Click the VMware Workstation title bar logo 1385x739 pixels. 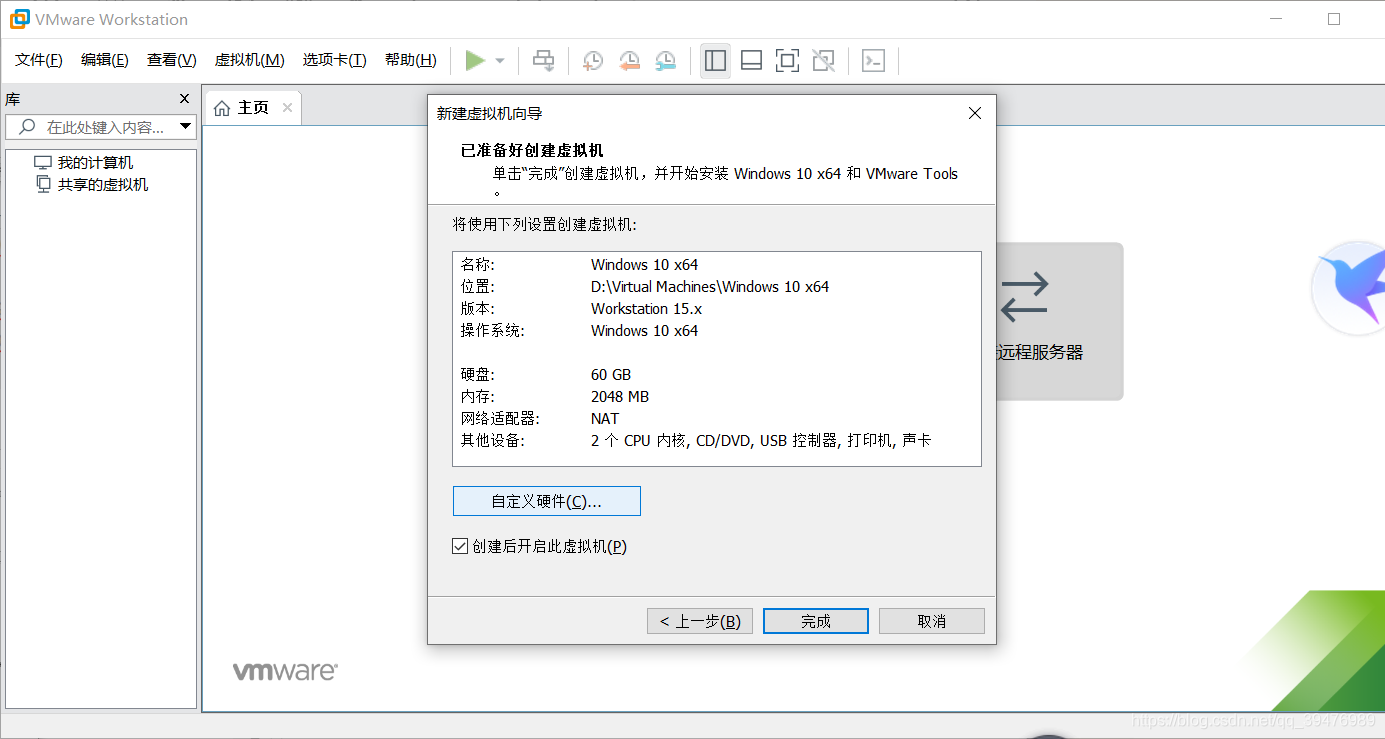pos(19,19)
